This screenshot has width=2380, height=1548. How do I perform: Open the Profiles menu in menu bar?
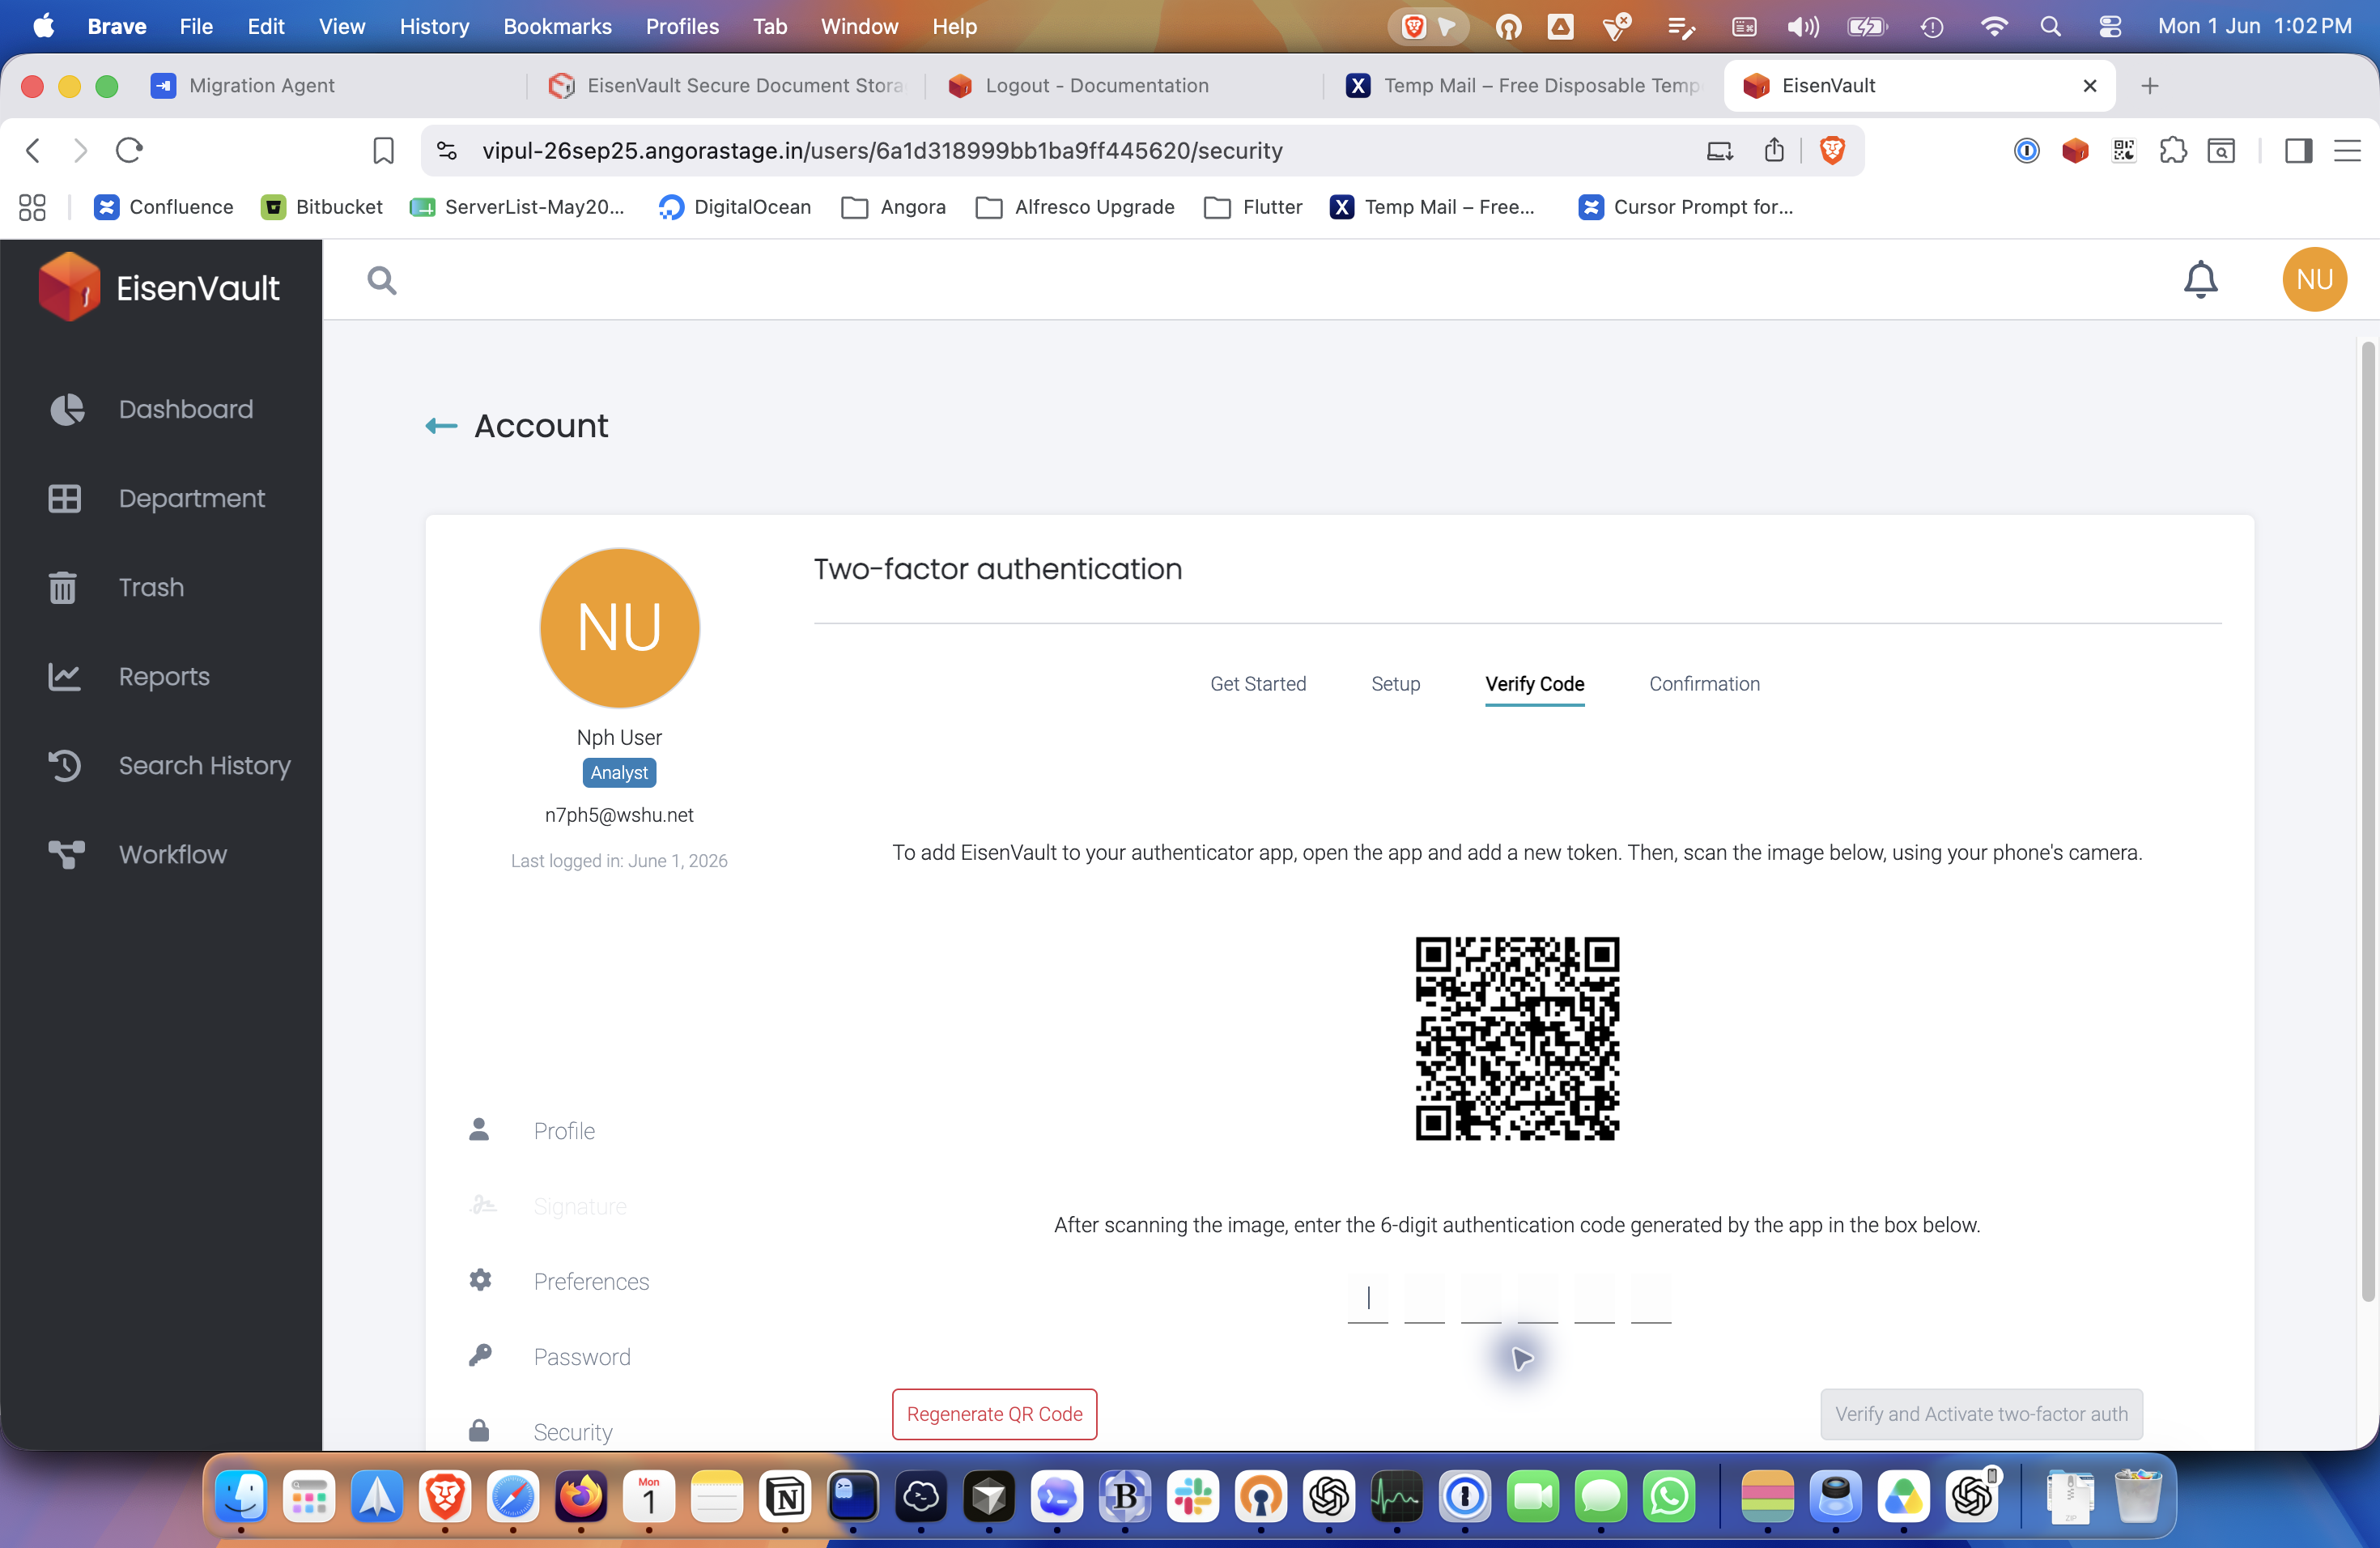point(682,26)
